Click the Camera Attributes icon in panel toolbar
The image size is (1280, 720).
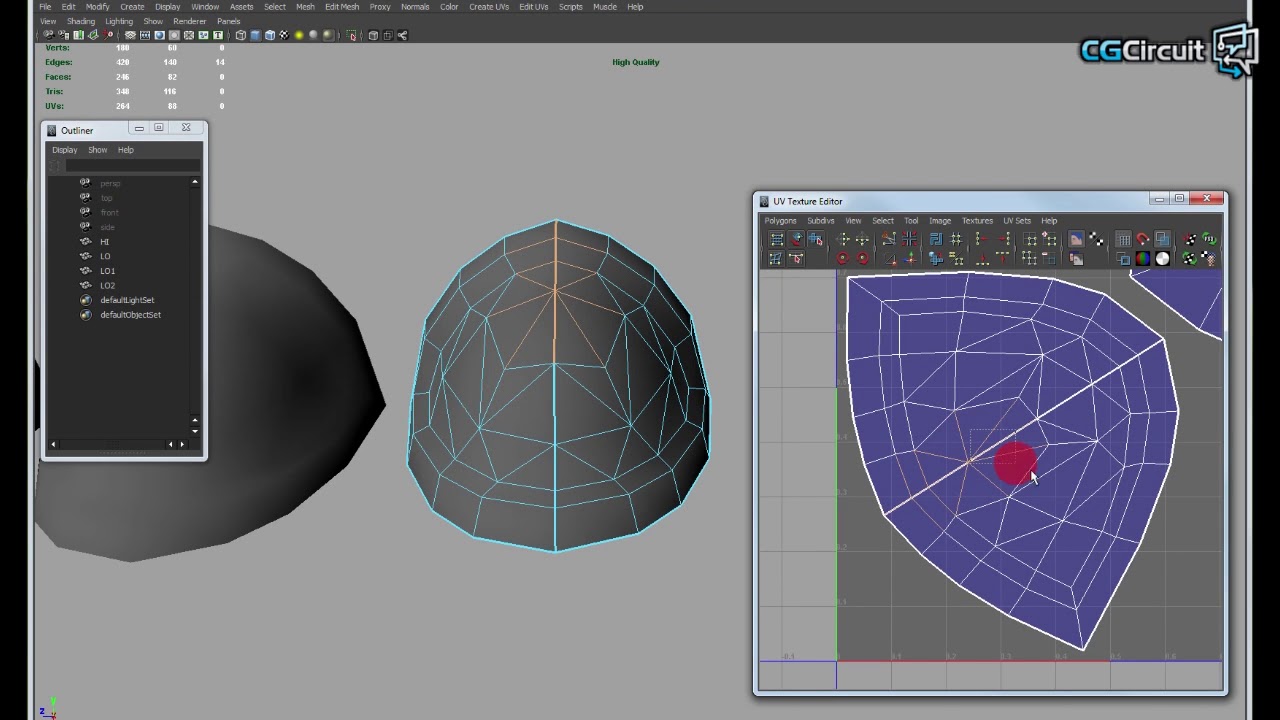coord(64,35)
